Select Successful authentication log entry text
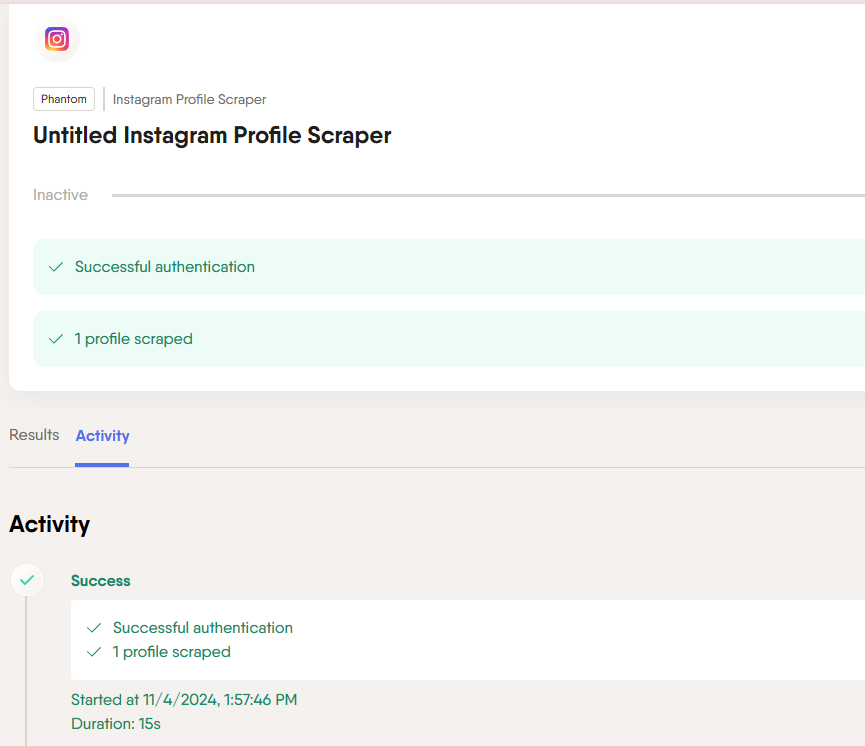The width and height of the screenshot is (865, 746). [x=203, y=628]
